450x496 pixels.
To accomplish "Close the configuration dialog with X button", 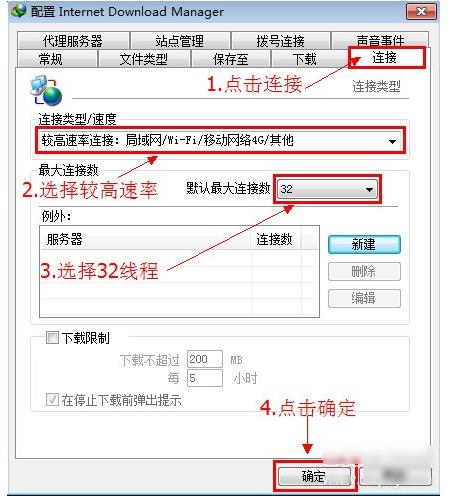I will tap(421, 12).
